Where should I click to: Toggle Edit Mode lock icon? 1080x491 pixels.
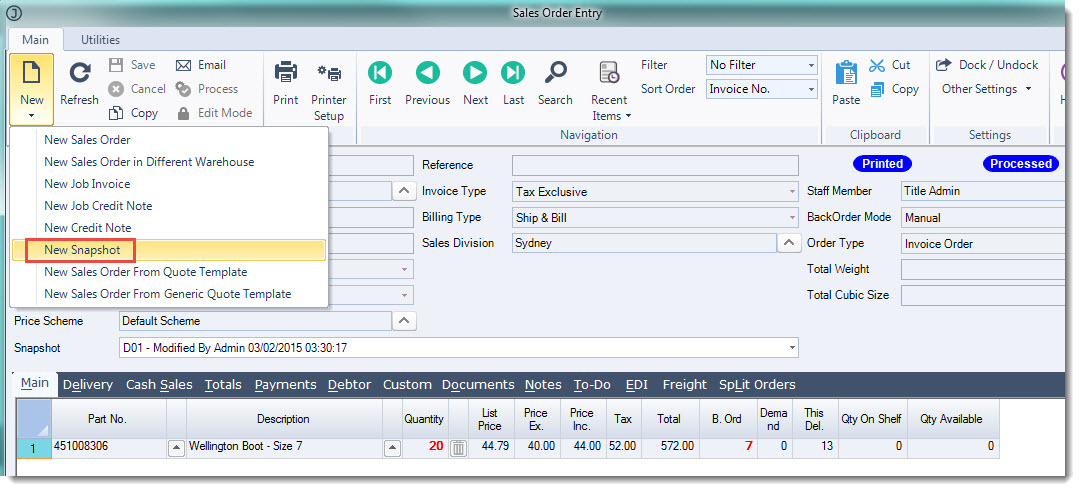tap(183, 113)
